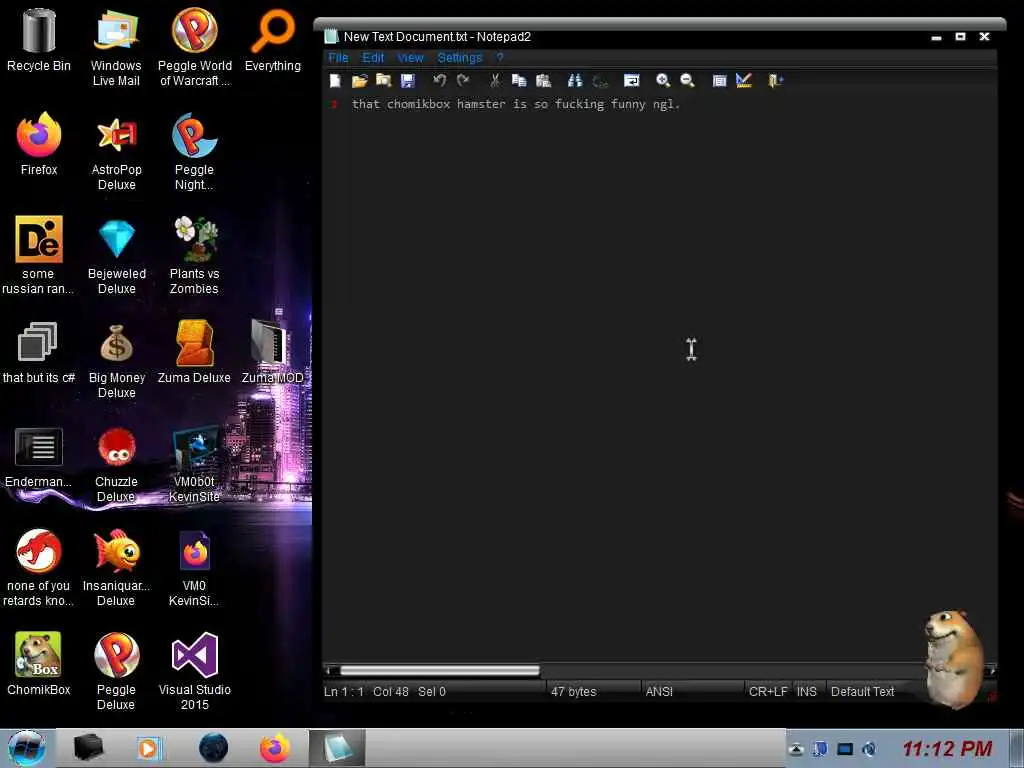Copy selection with the toolbar Copy icon
Image resolution: width=1024 pixels, height=768 pixels.
pyautogui.click(x=519, y=81)
